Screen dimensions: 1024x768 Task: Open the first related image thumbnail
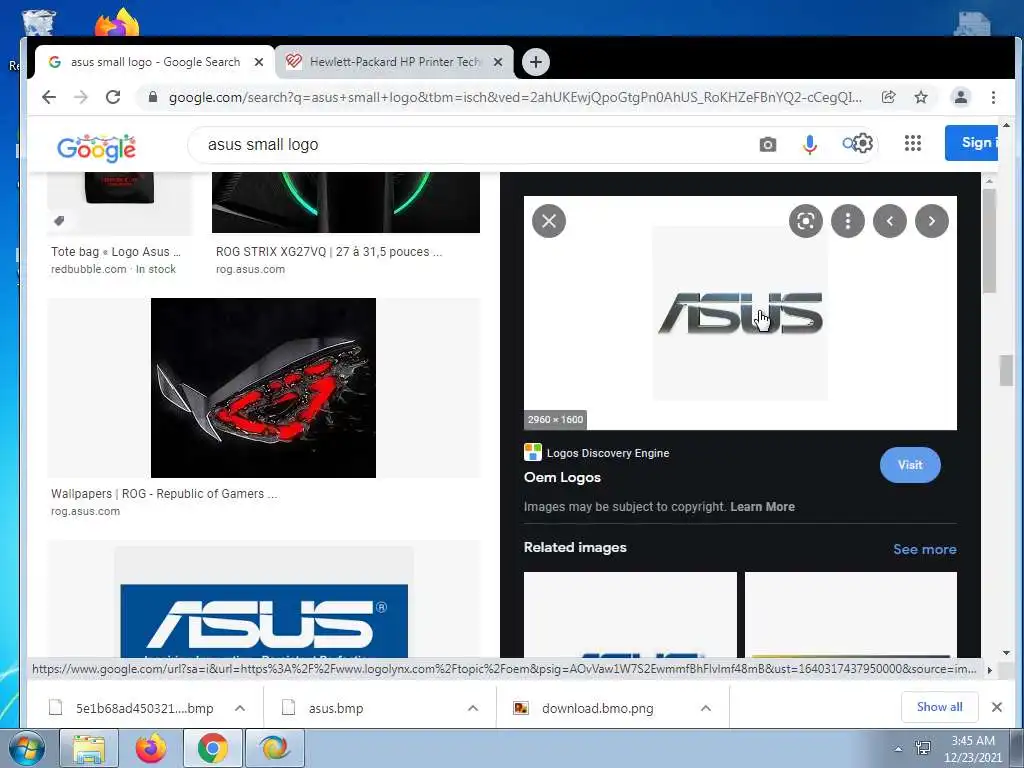tap(630, 615)
